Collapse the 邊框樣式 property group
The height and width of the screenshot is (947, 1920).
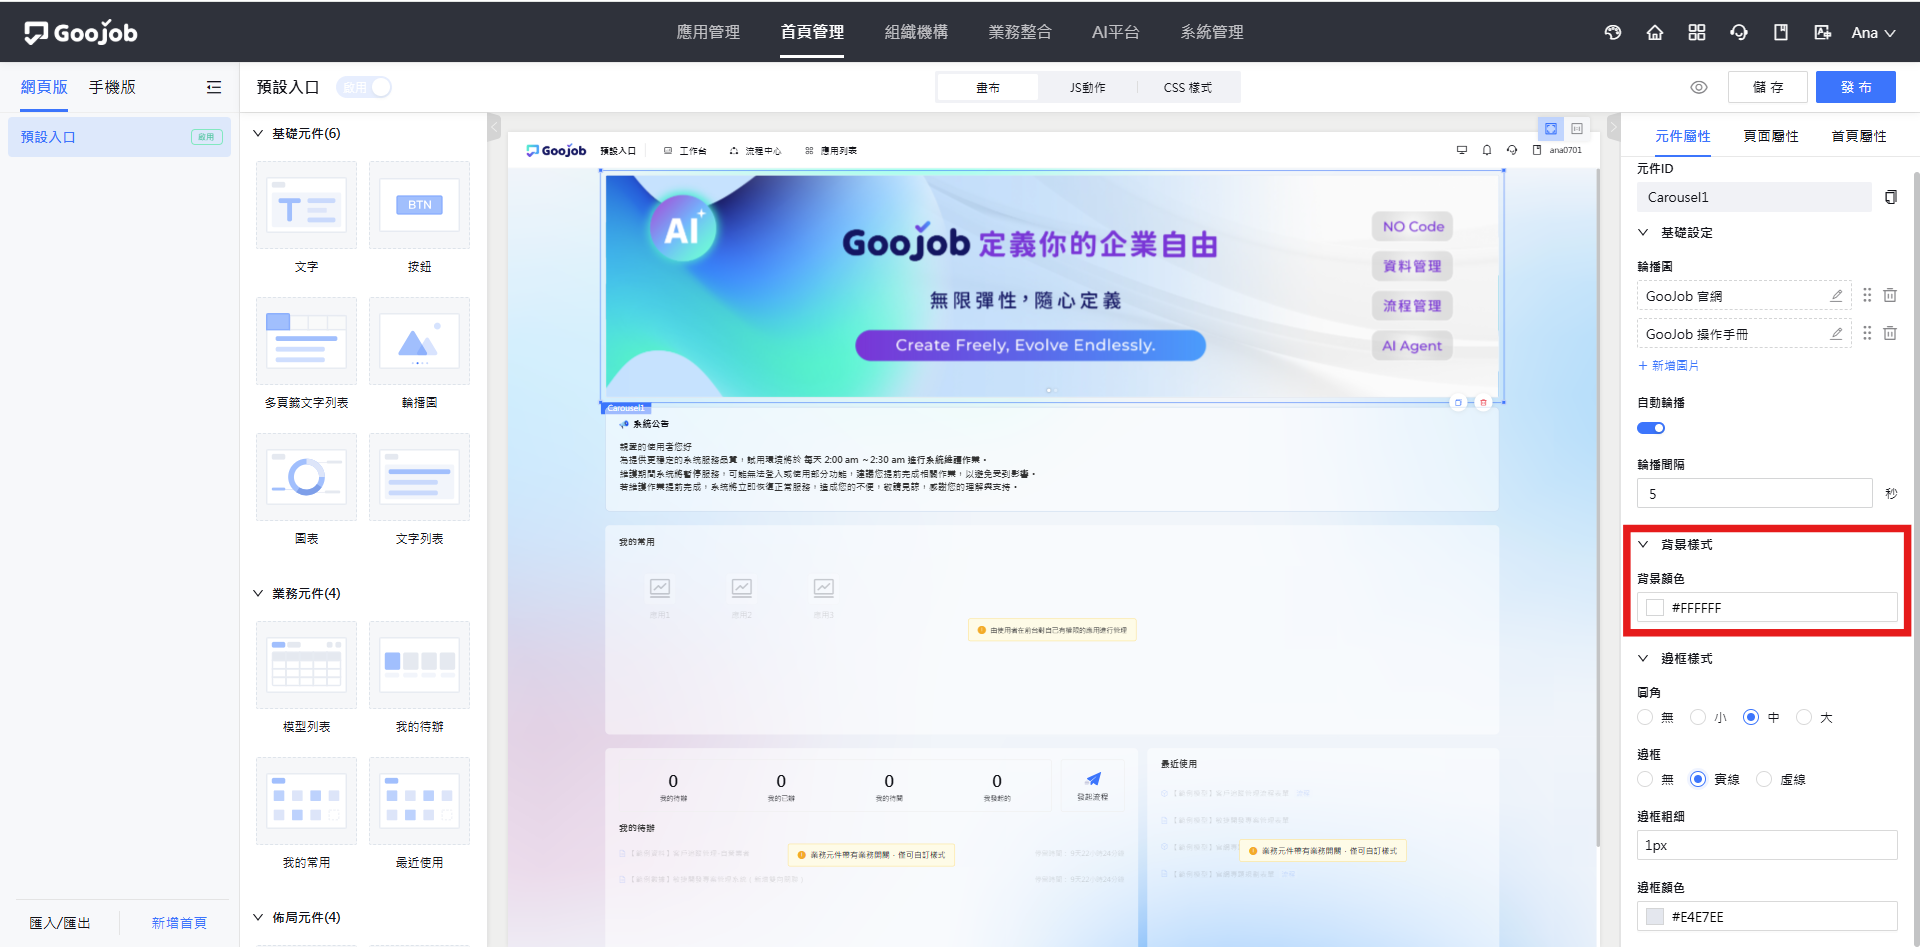[x=1643, y=658]
